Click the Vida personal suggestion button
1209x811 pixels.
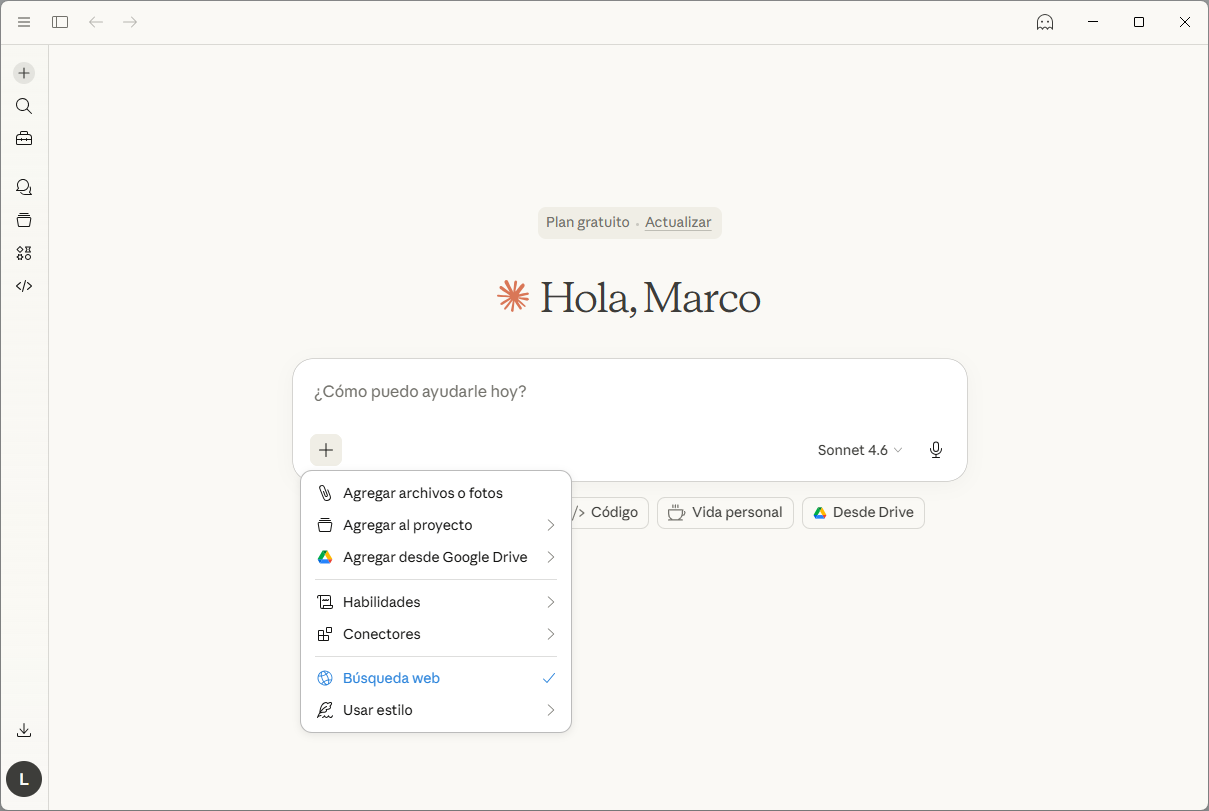point(725,512)
